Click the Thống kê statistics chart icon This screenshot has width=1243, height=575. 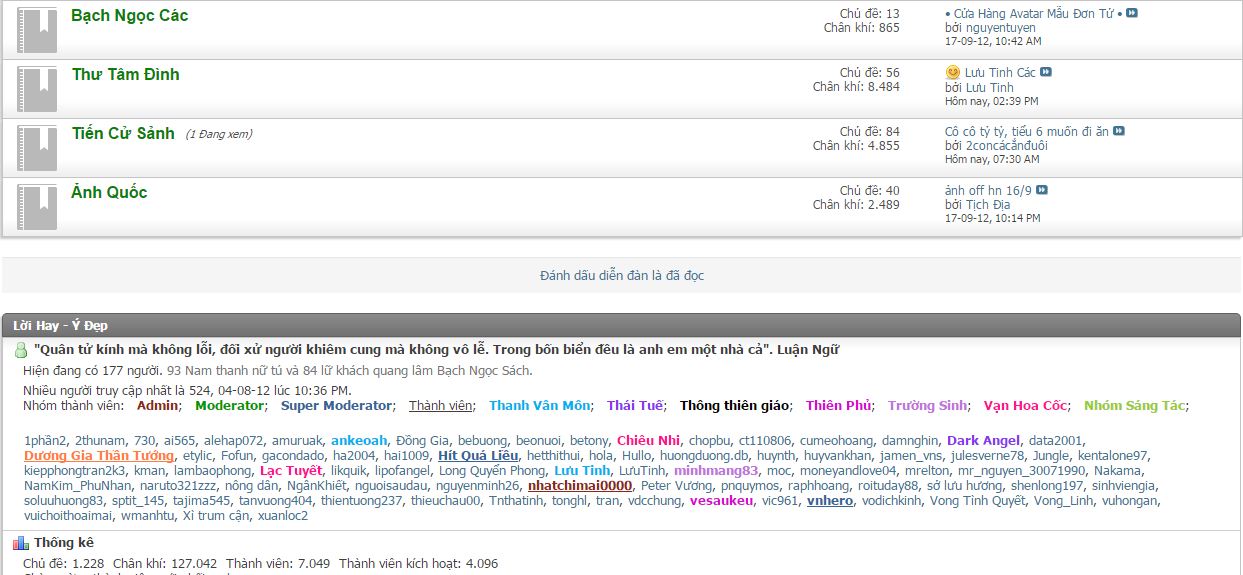pyautogui.click(x=21, y=543)
